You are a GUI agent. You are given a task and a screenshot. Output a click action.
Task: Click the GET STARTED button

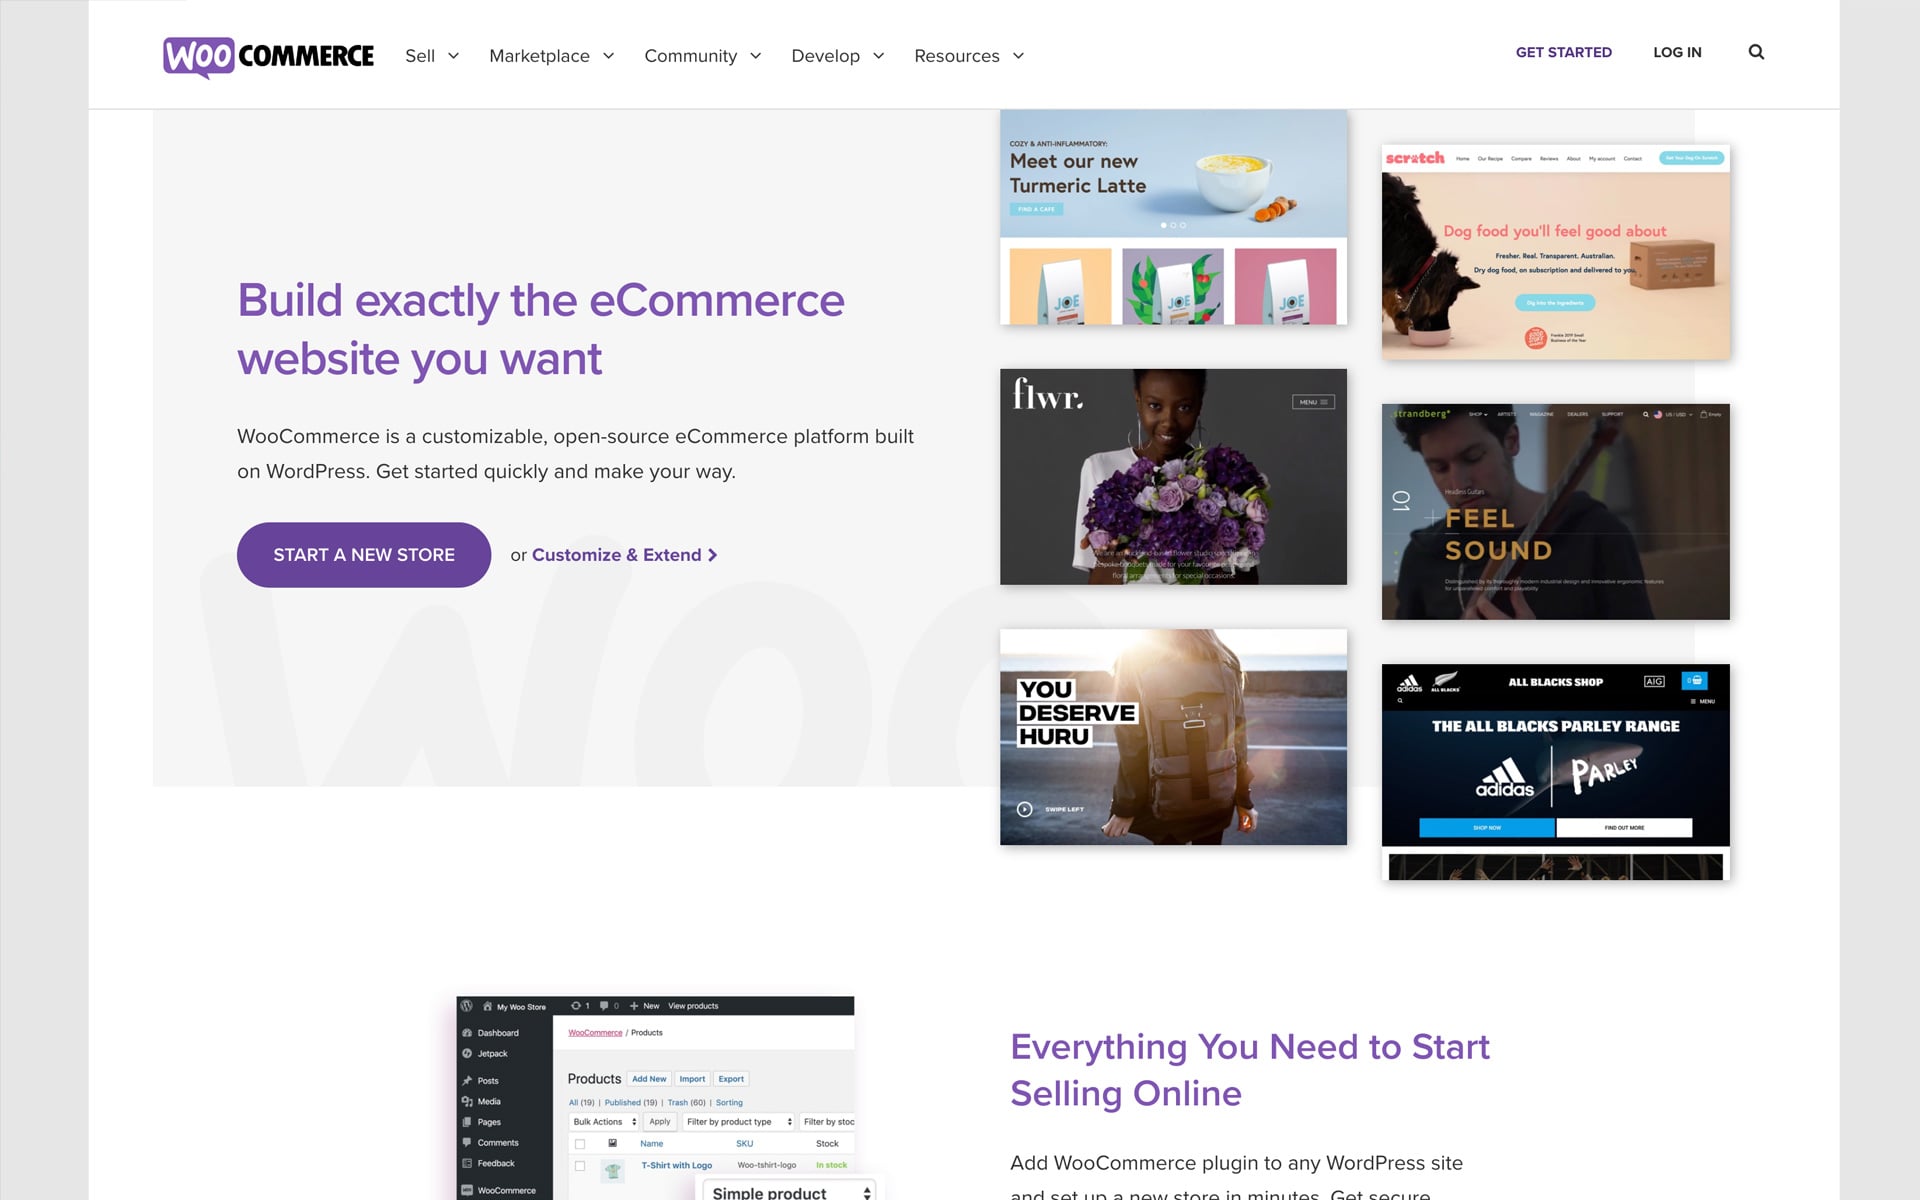(x=1563, y=53)
